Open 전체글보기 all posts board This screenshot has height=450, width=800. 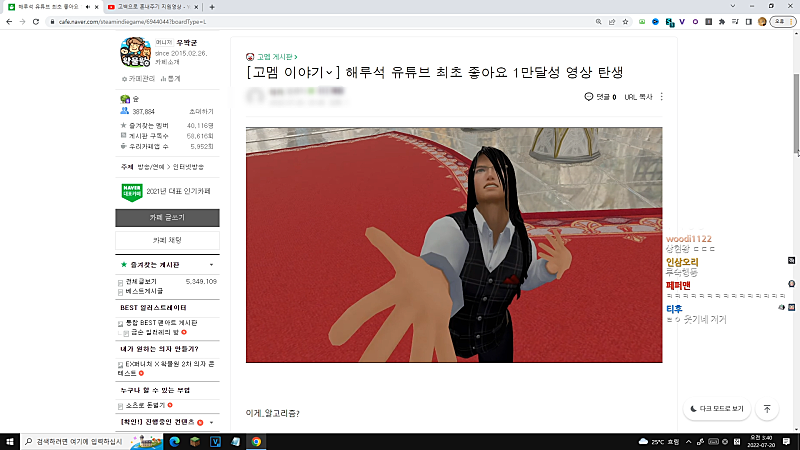point(141,282)
